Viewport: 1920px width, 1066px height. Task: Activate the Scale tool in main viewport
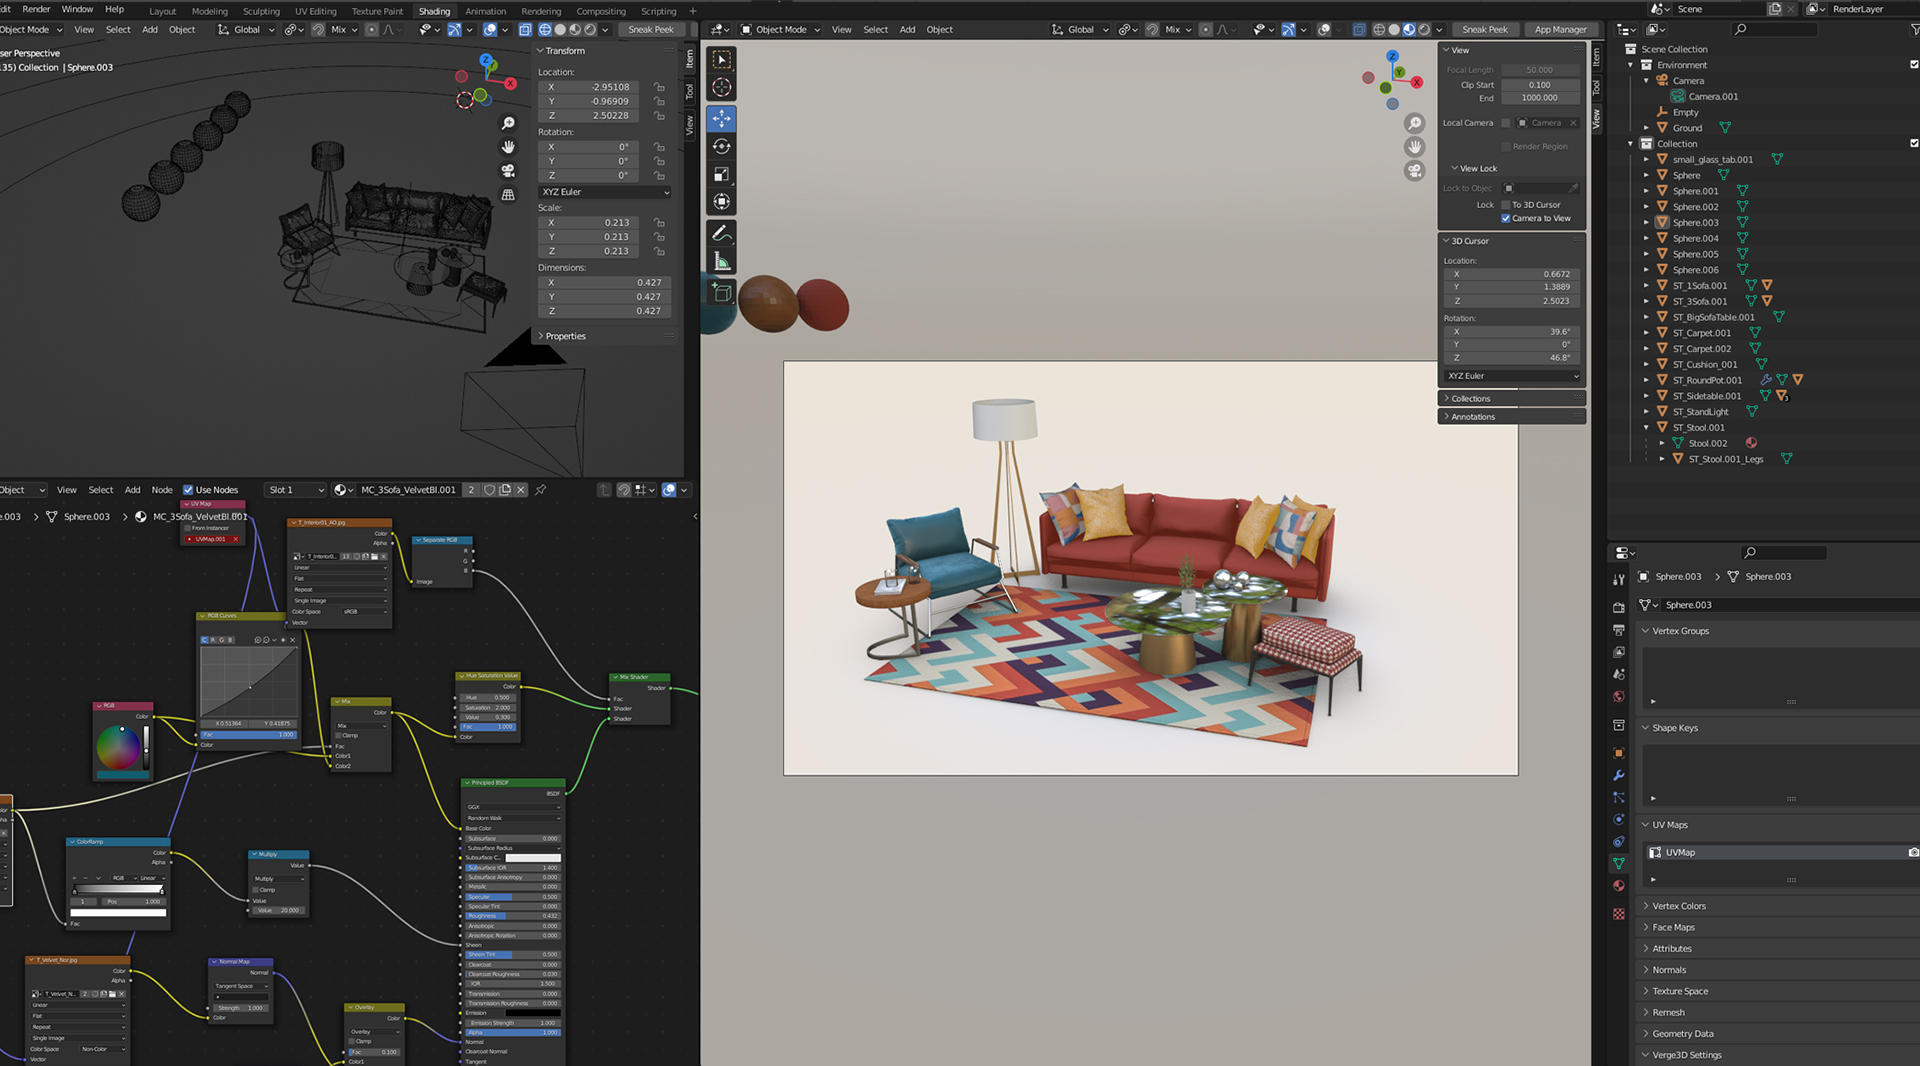(721, 174)
